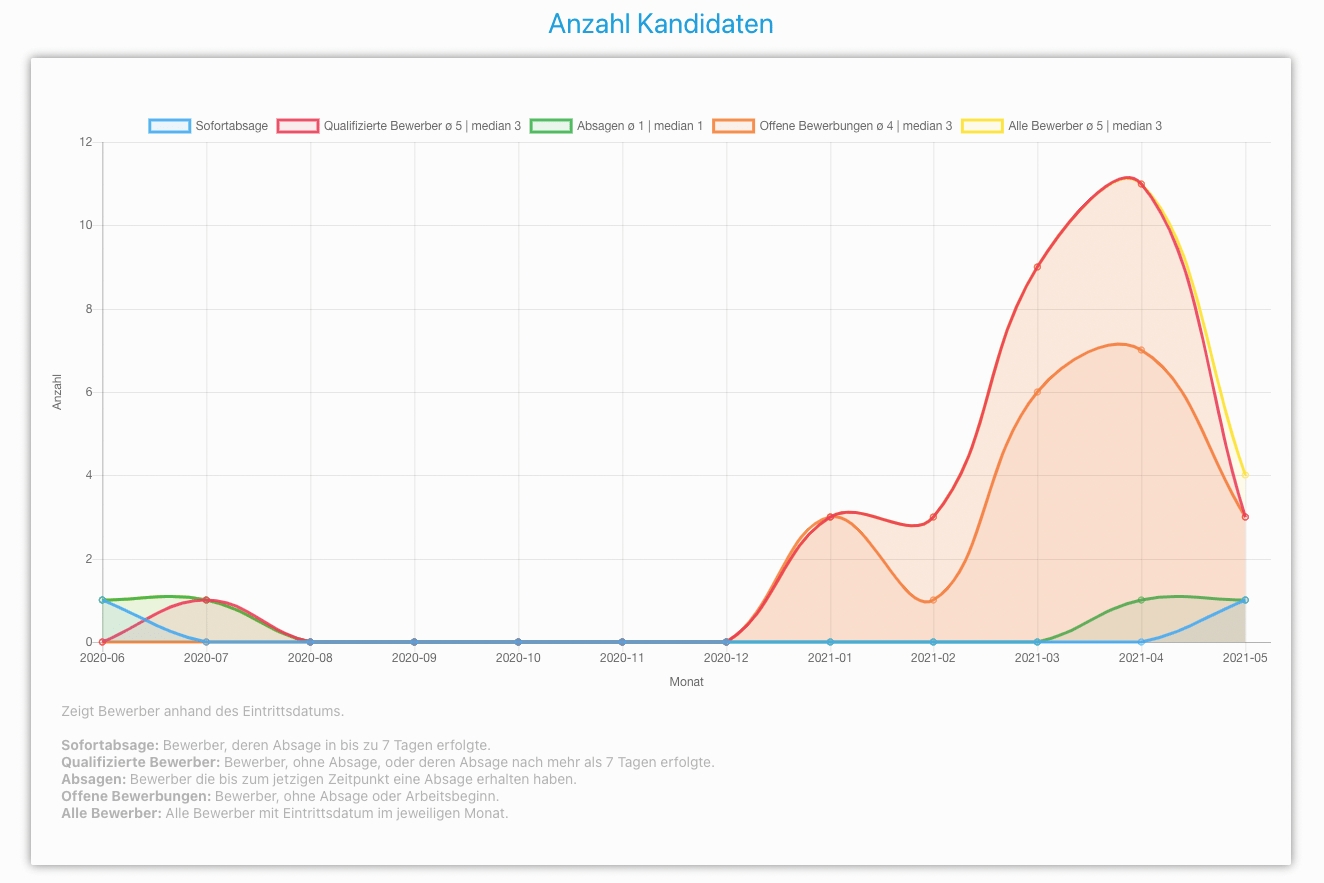Image resolution: width=1324 pixels, height=883 pixels.
Task: Click the orange data point at 2021-04
Action: coord(1141,350)
